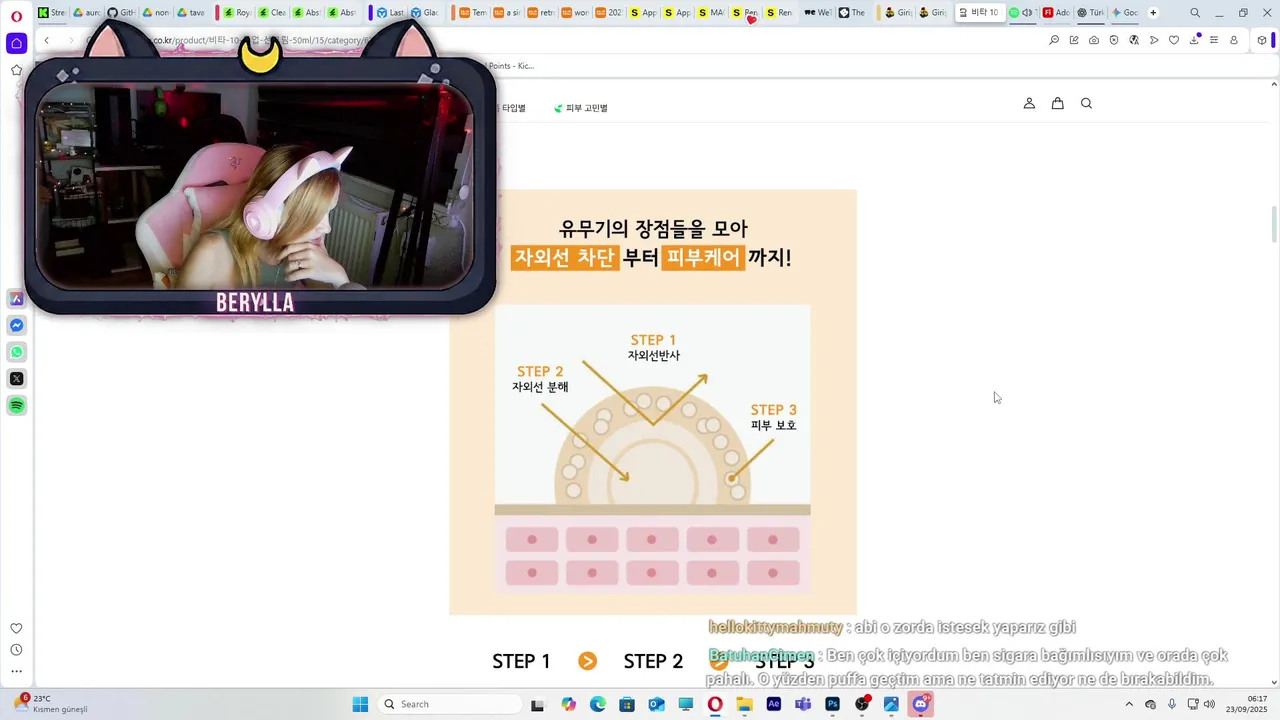
Task: Switch to the '비타 10' active tab
Action: point(979,13)
